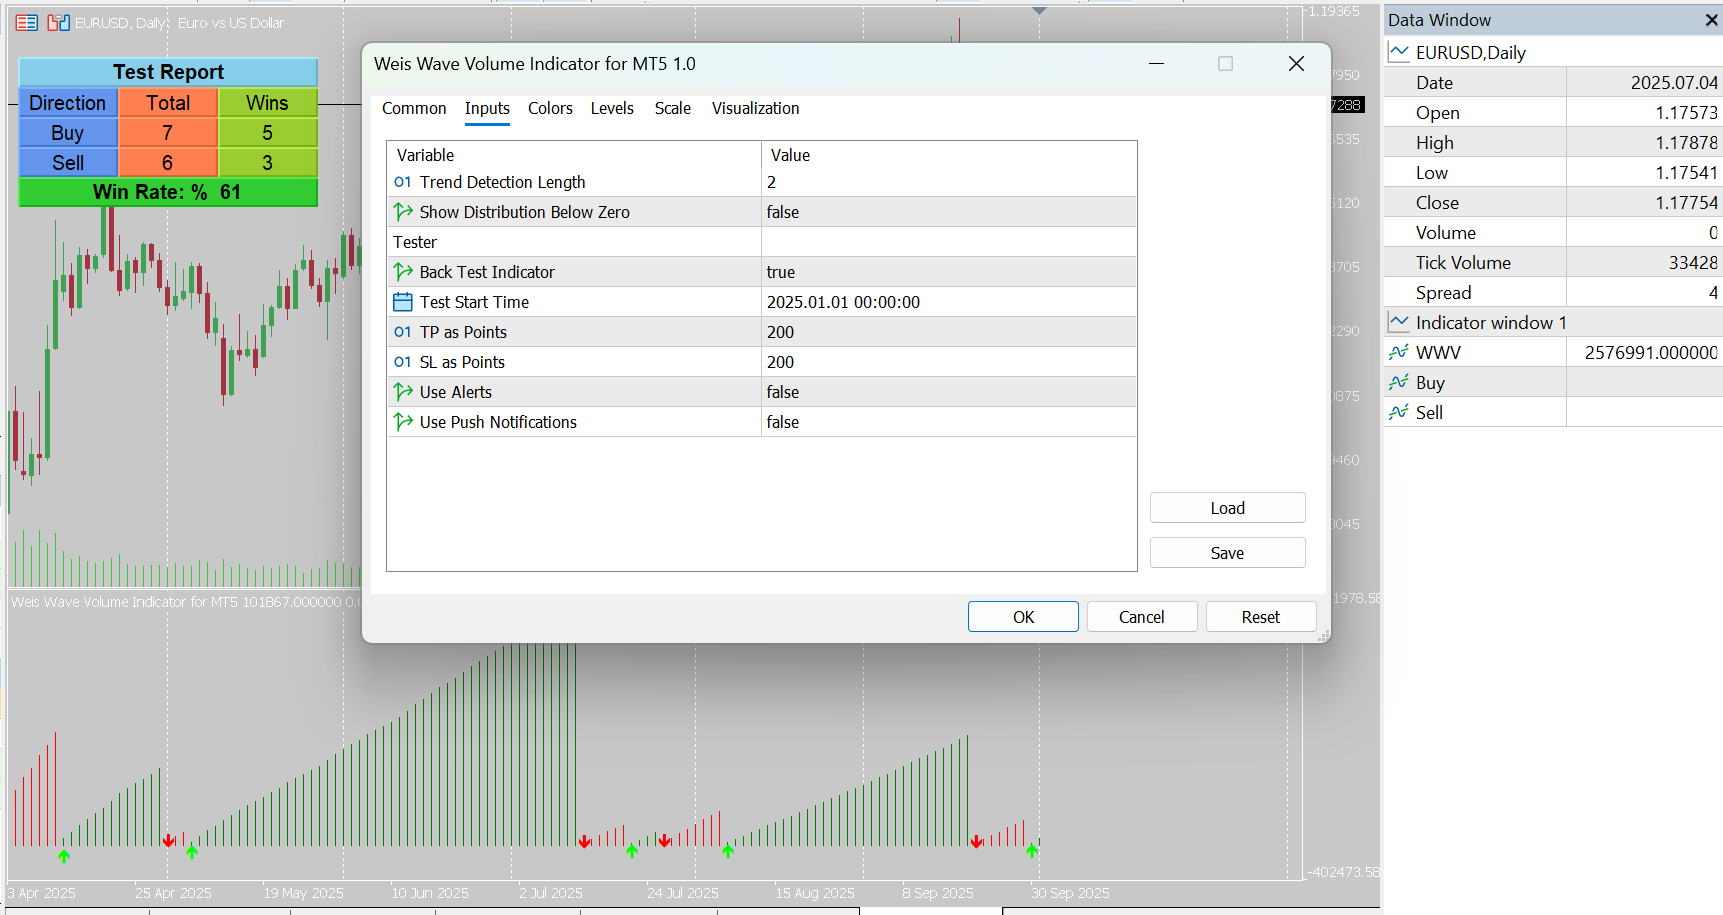Click the boolean icon beside Use Alerts
This screenshot has width=1723, height=915.
click(403, 392)
